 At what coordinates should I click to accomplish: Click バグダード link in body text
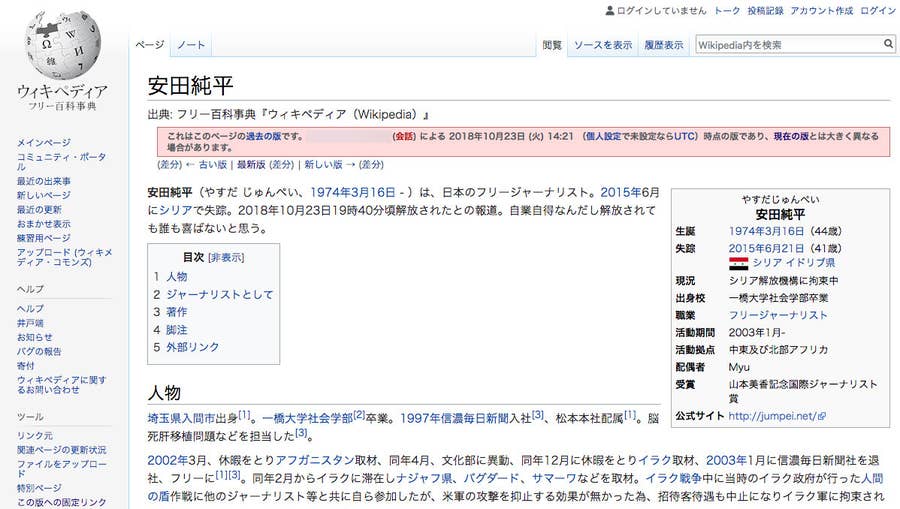pyautogui.click(x=491, y=479)
